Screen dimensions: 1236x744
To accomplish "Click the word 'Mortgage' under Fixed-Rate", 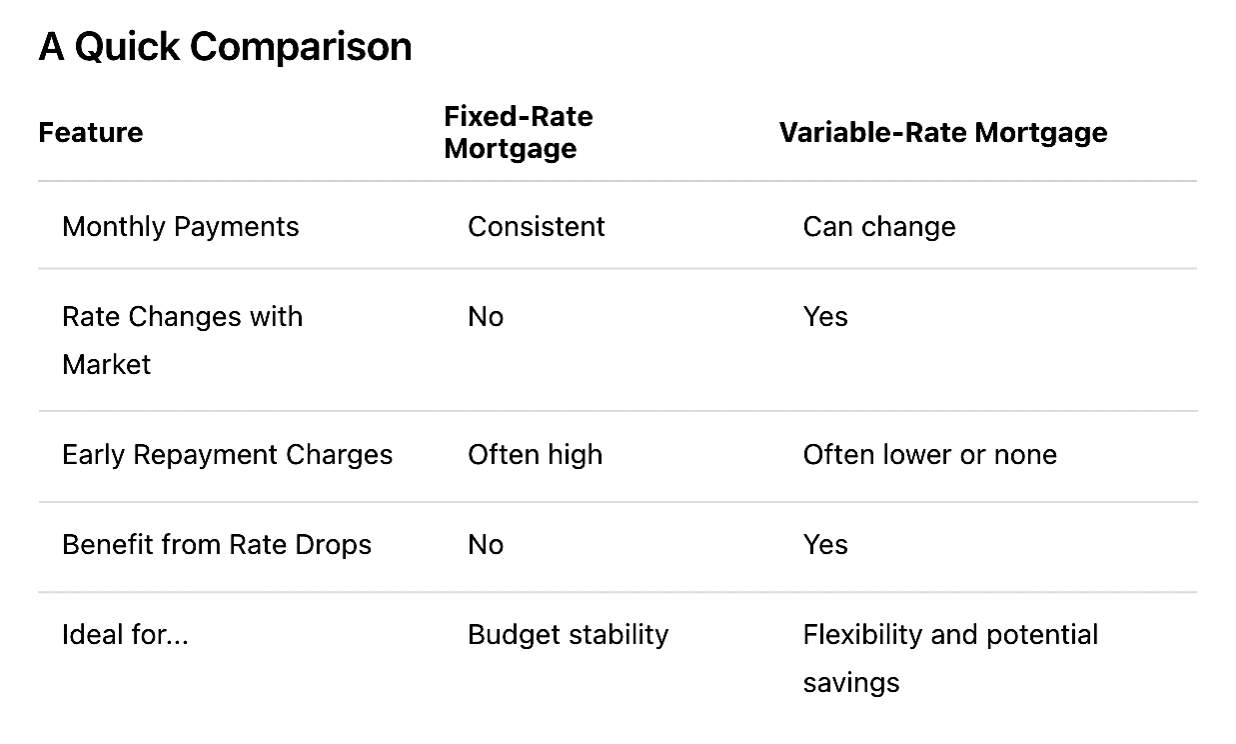I will (x=510, y=149).
